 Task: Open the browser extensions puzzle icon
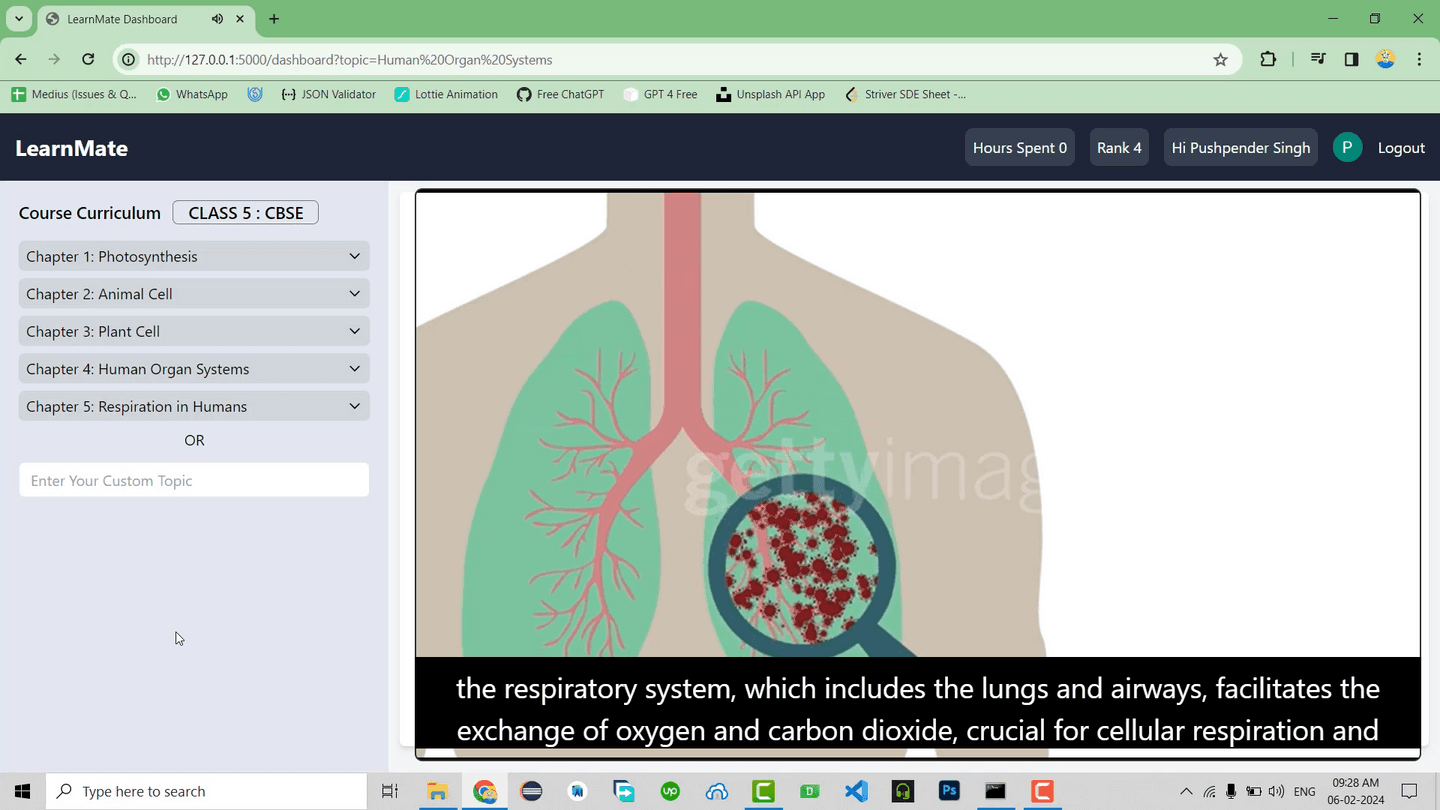click(x=1268, y=59)
